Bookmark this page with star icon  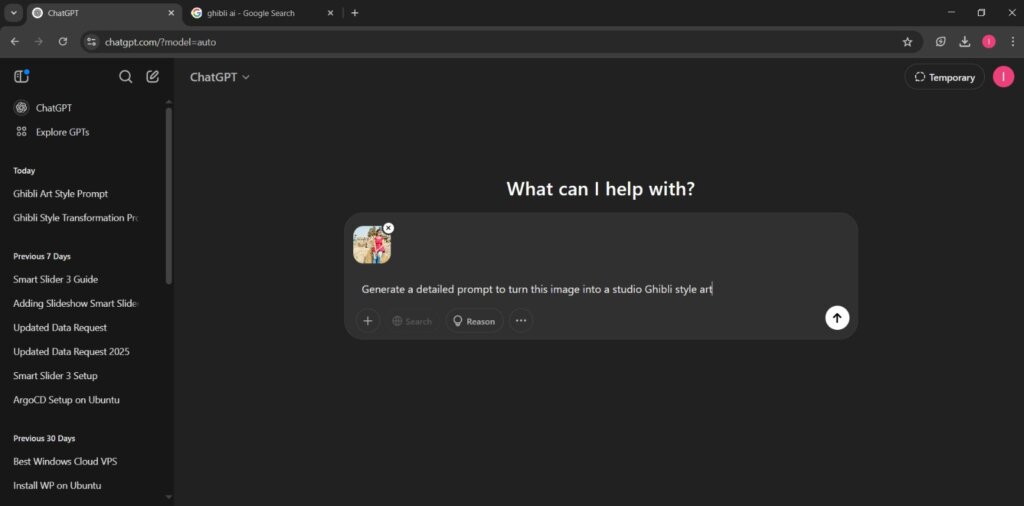(x=907, y=42)
